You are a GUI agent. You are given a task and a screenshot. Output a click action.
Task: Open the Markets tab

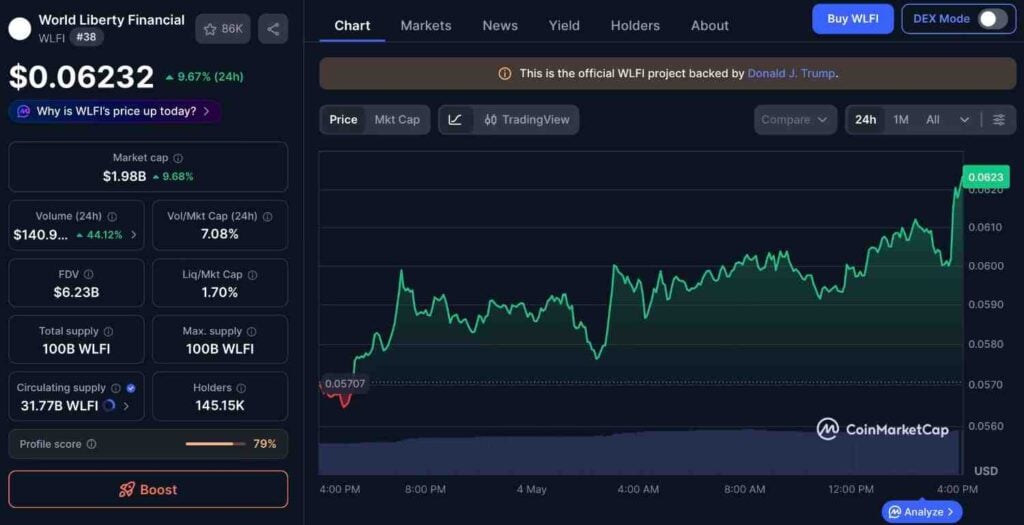coord(426,25)
